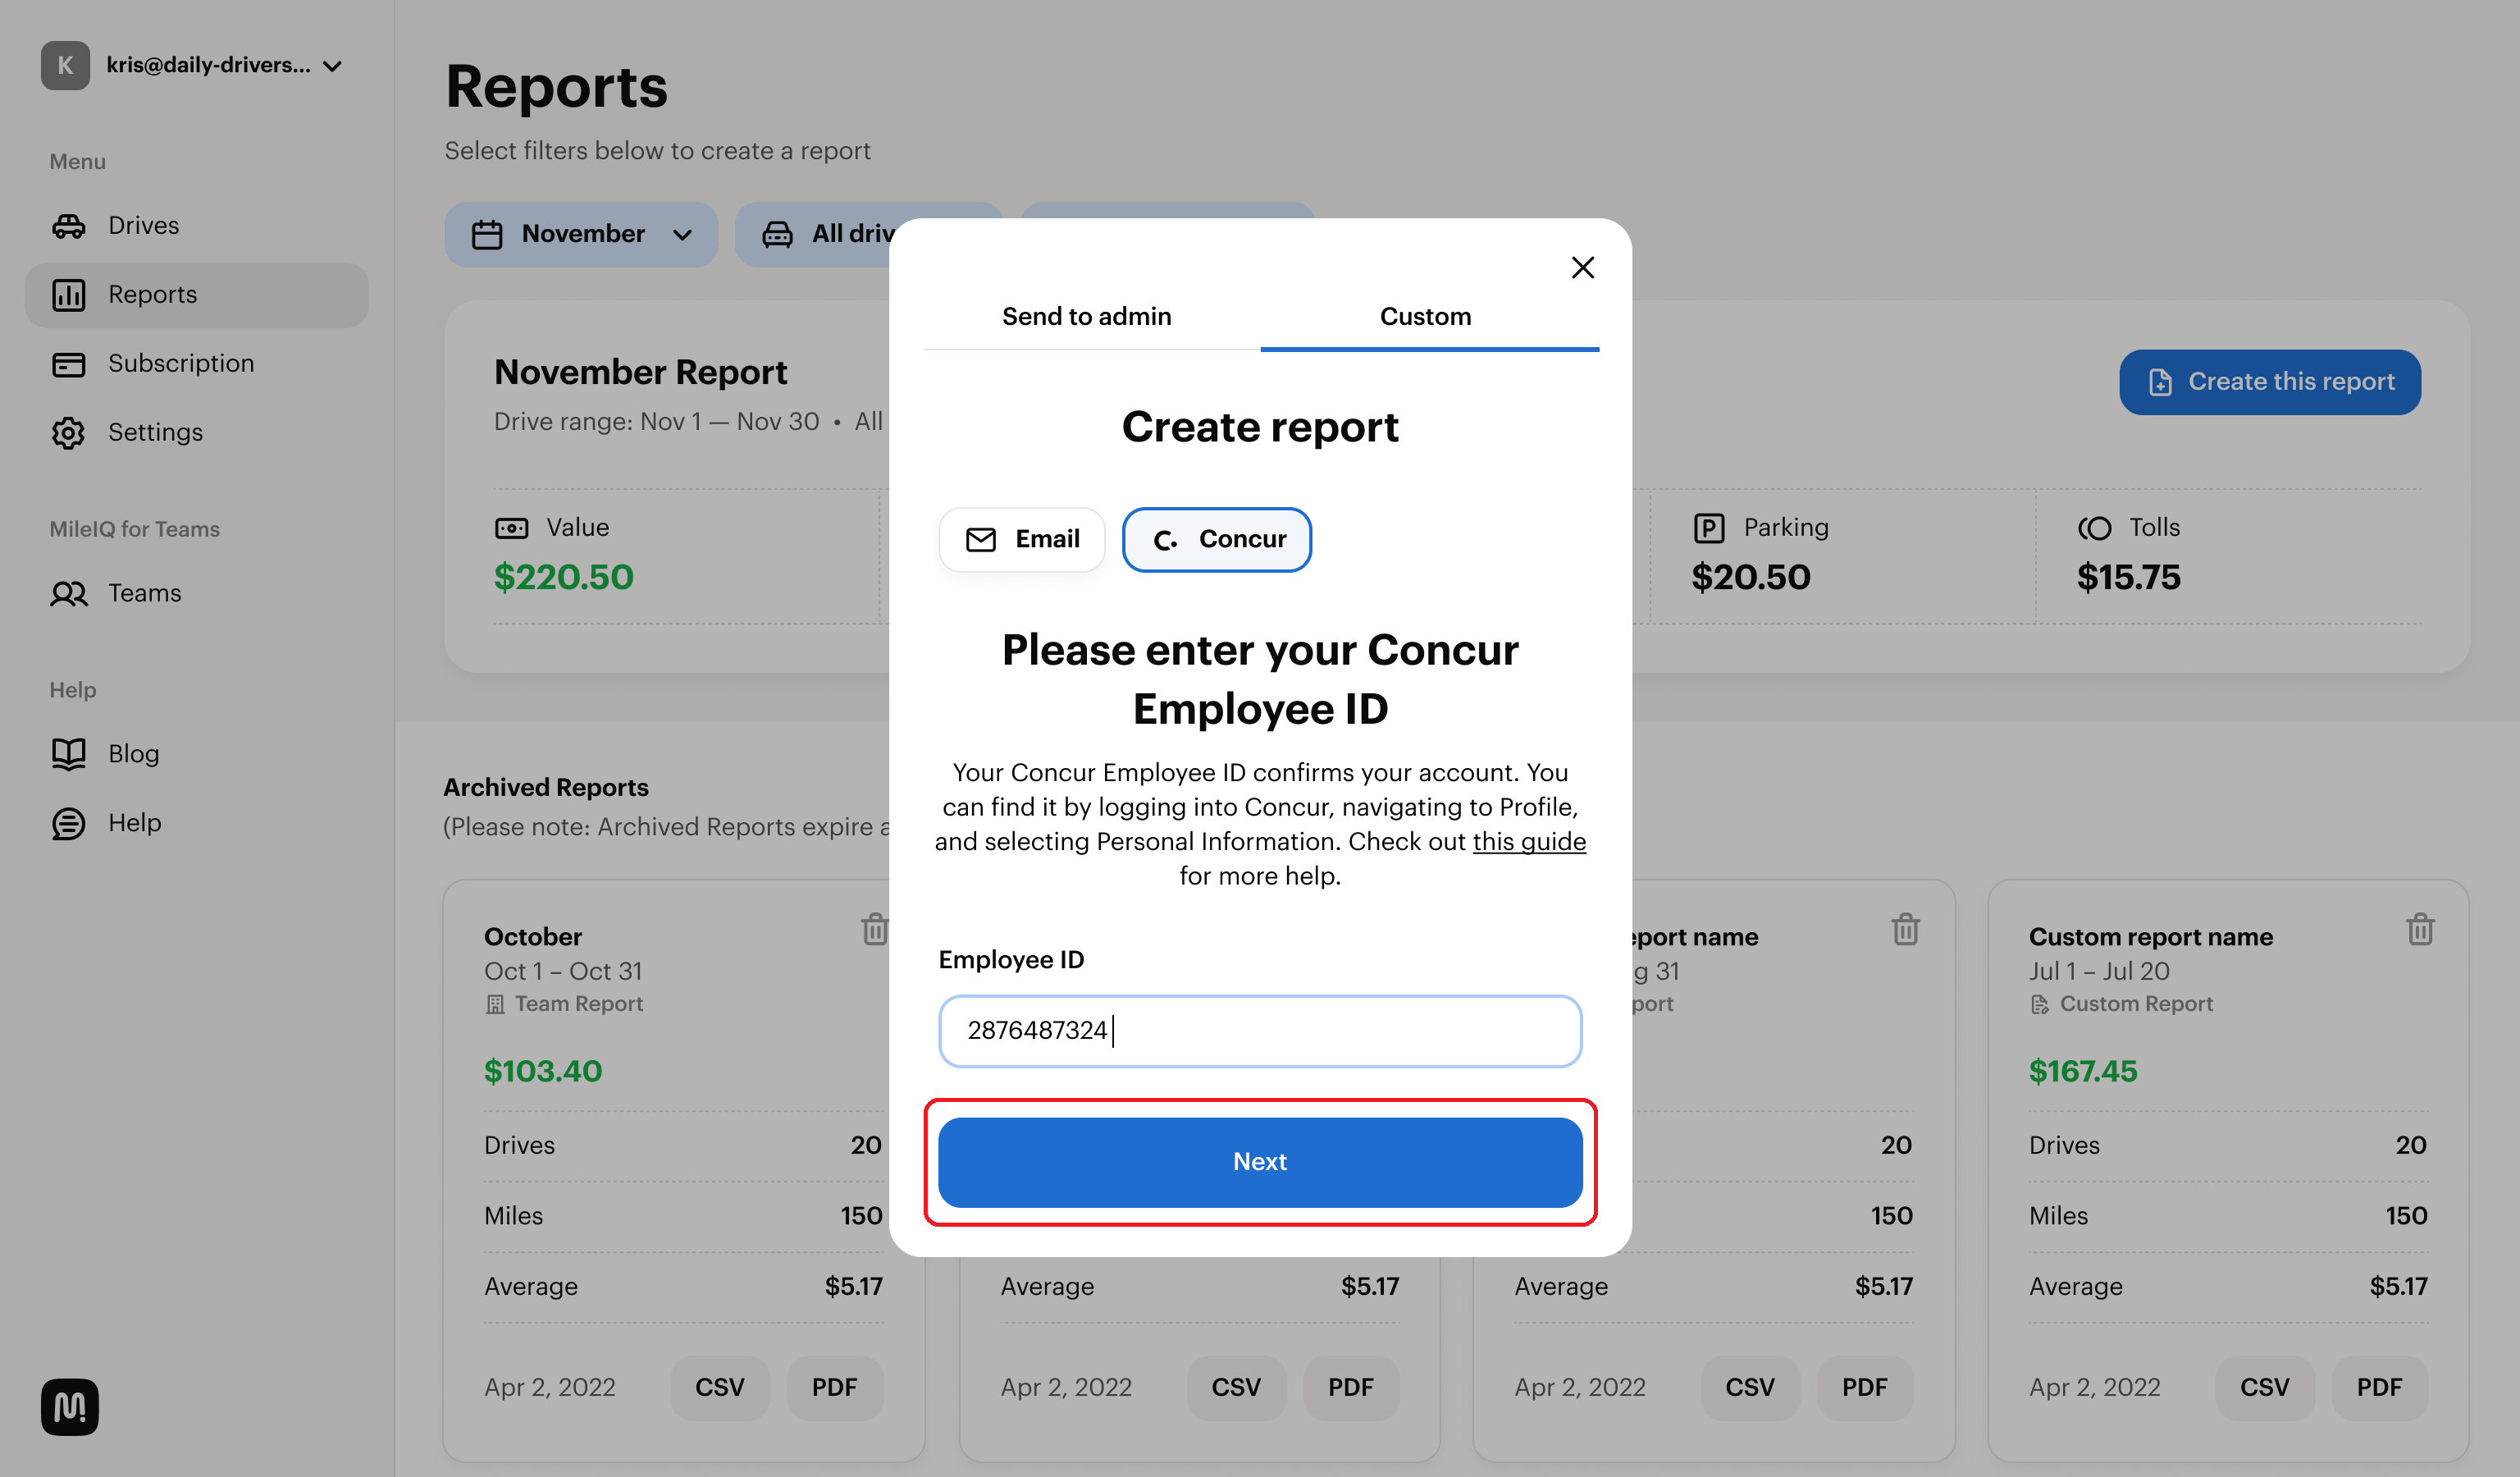The width and height of the screenshot is (2520, 1477).
Task: Open Reports in the sidebar menu
Action: coord(197,295)
